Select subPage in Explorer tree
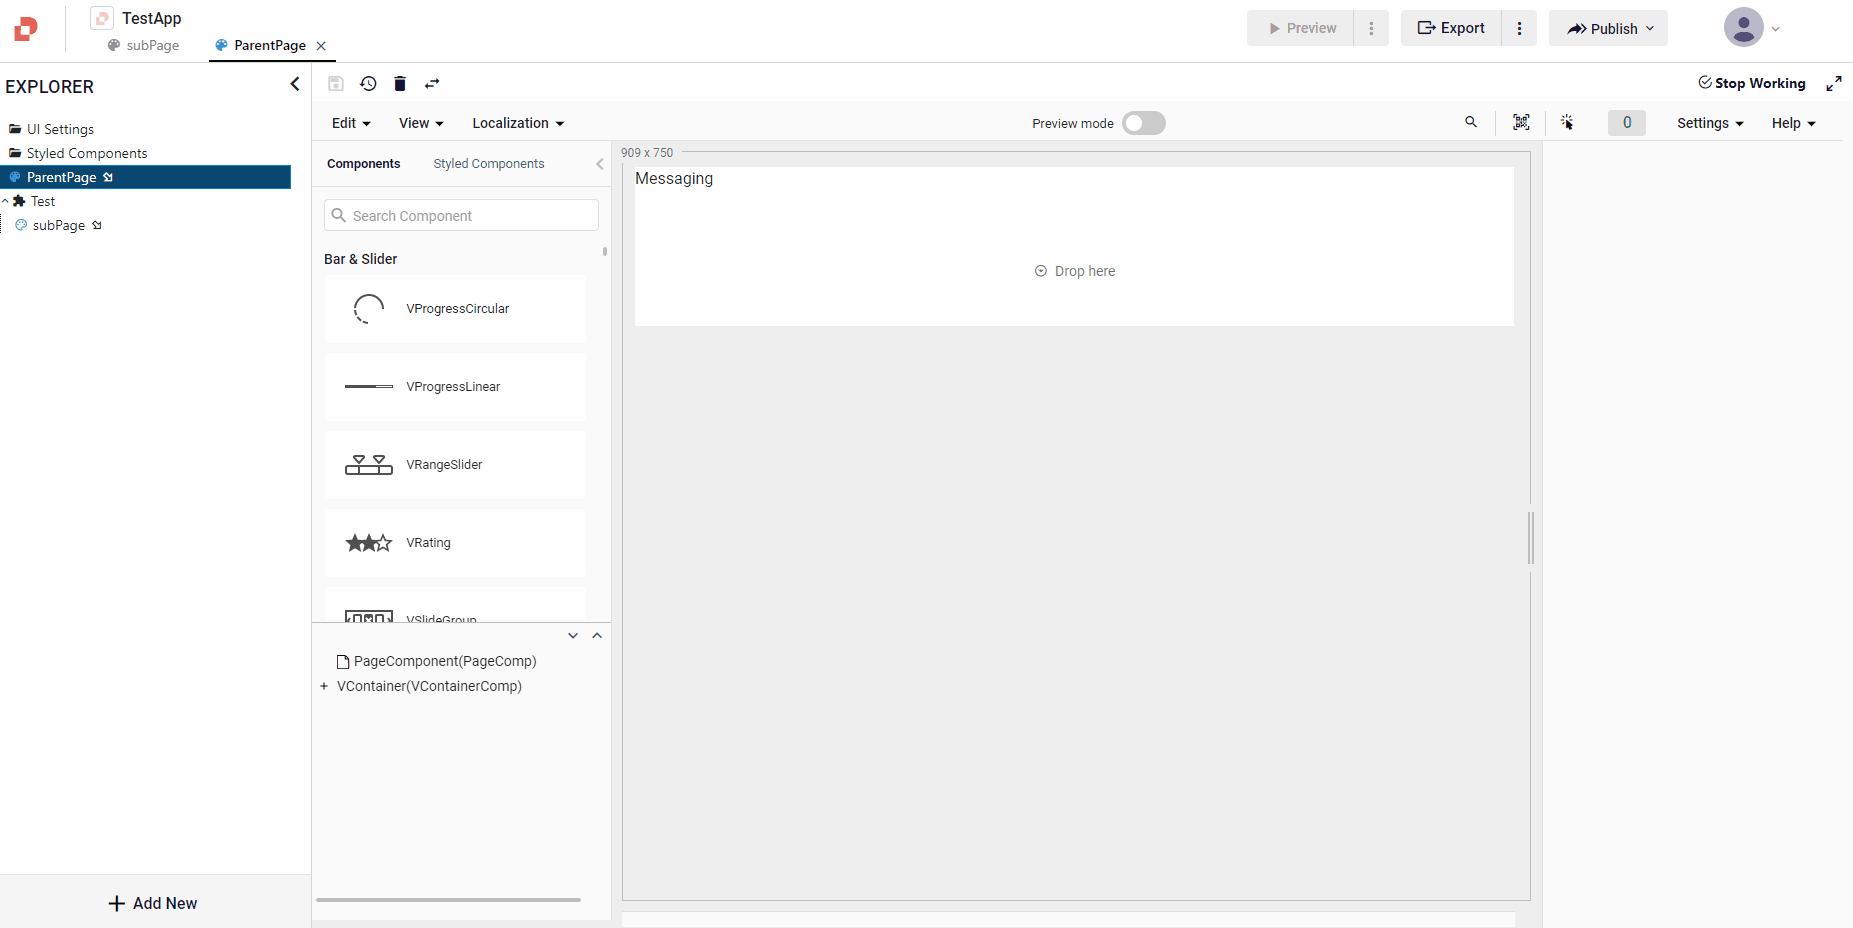The width and height of the screenshot is (1853, 928). click(58, 225)
